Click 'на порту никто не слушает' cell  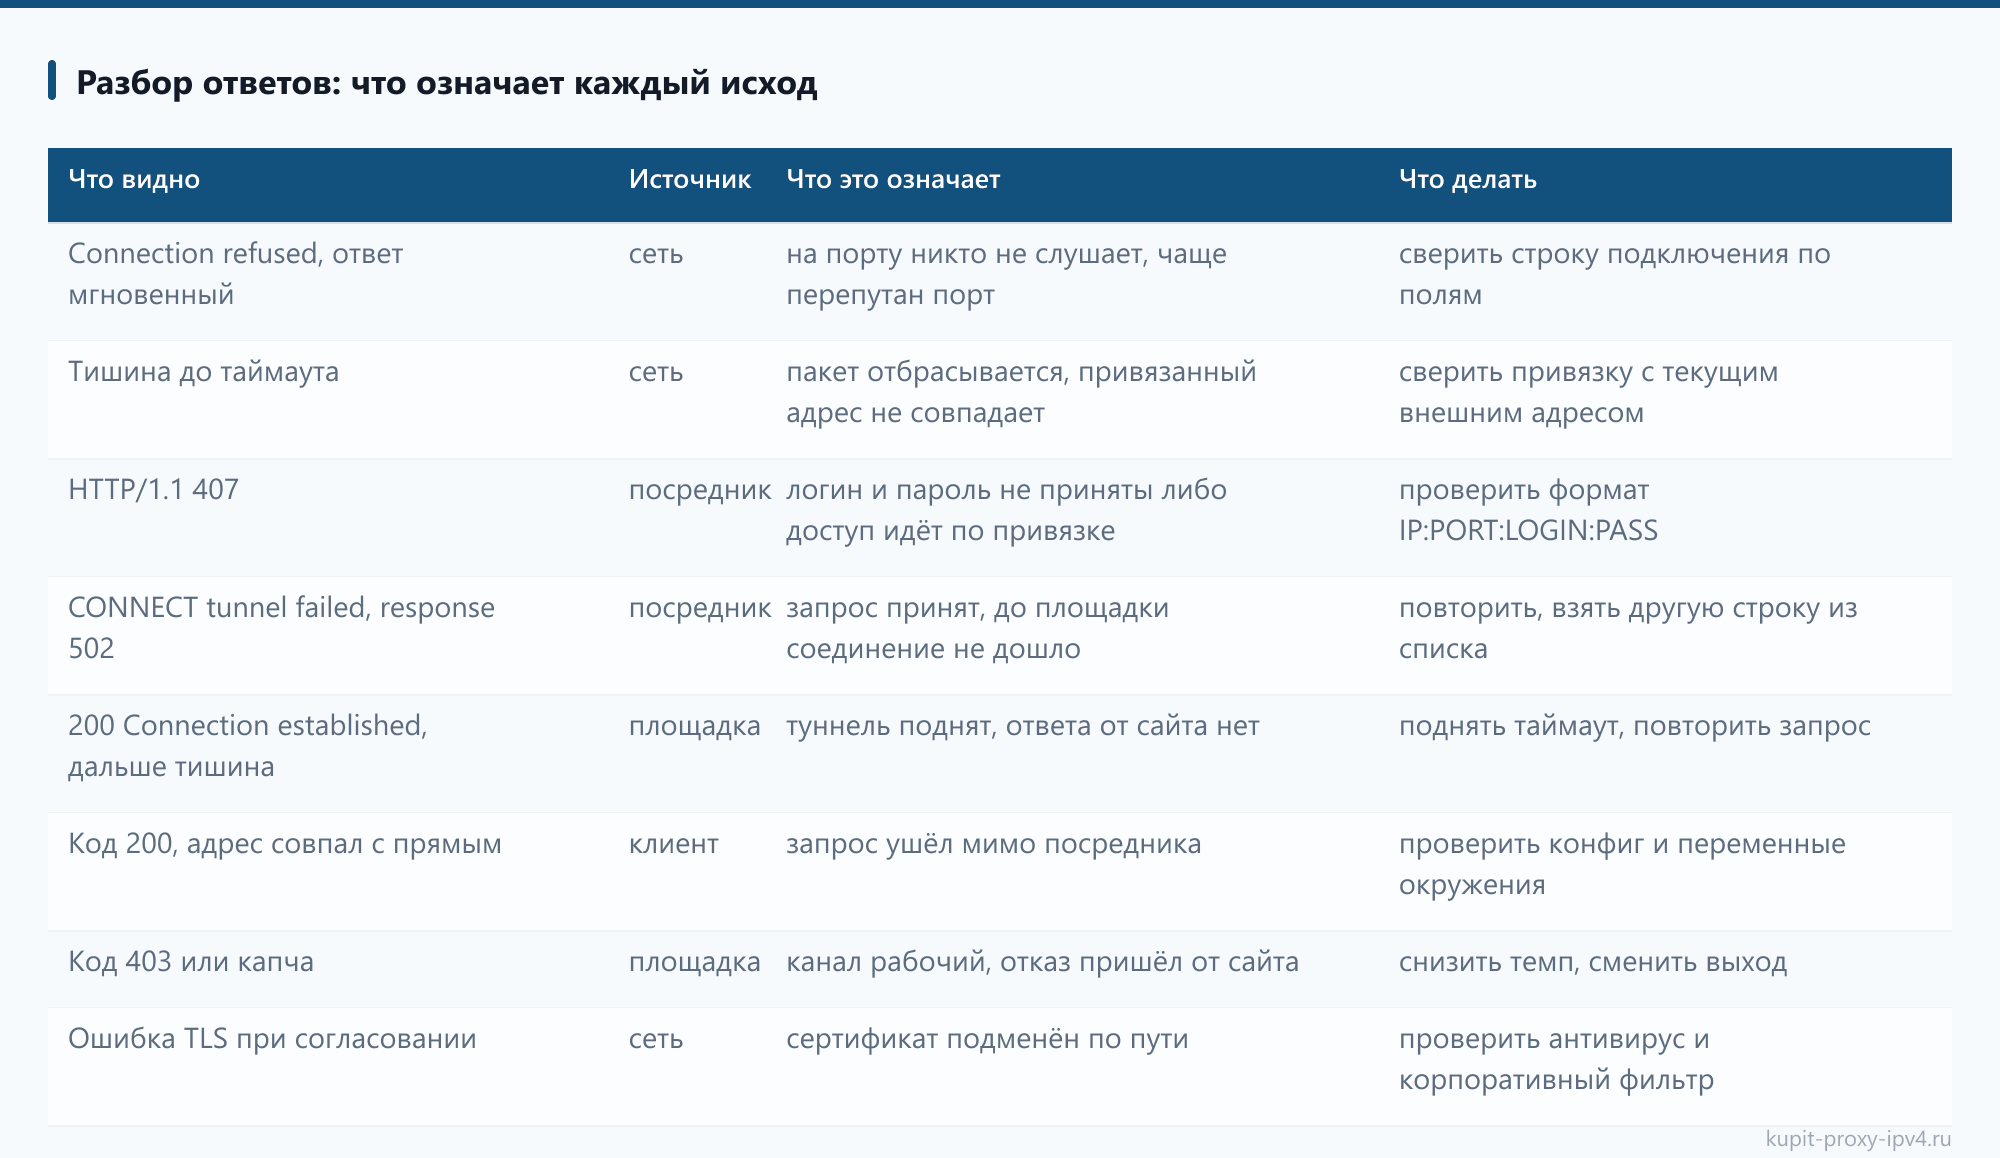[x=1006, y=274]
